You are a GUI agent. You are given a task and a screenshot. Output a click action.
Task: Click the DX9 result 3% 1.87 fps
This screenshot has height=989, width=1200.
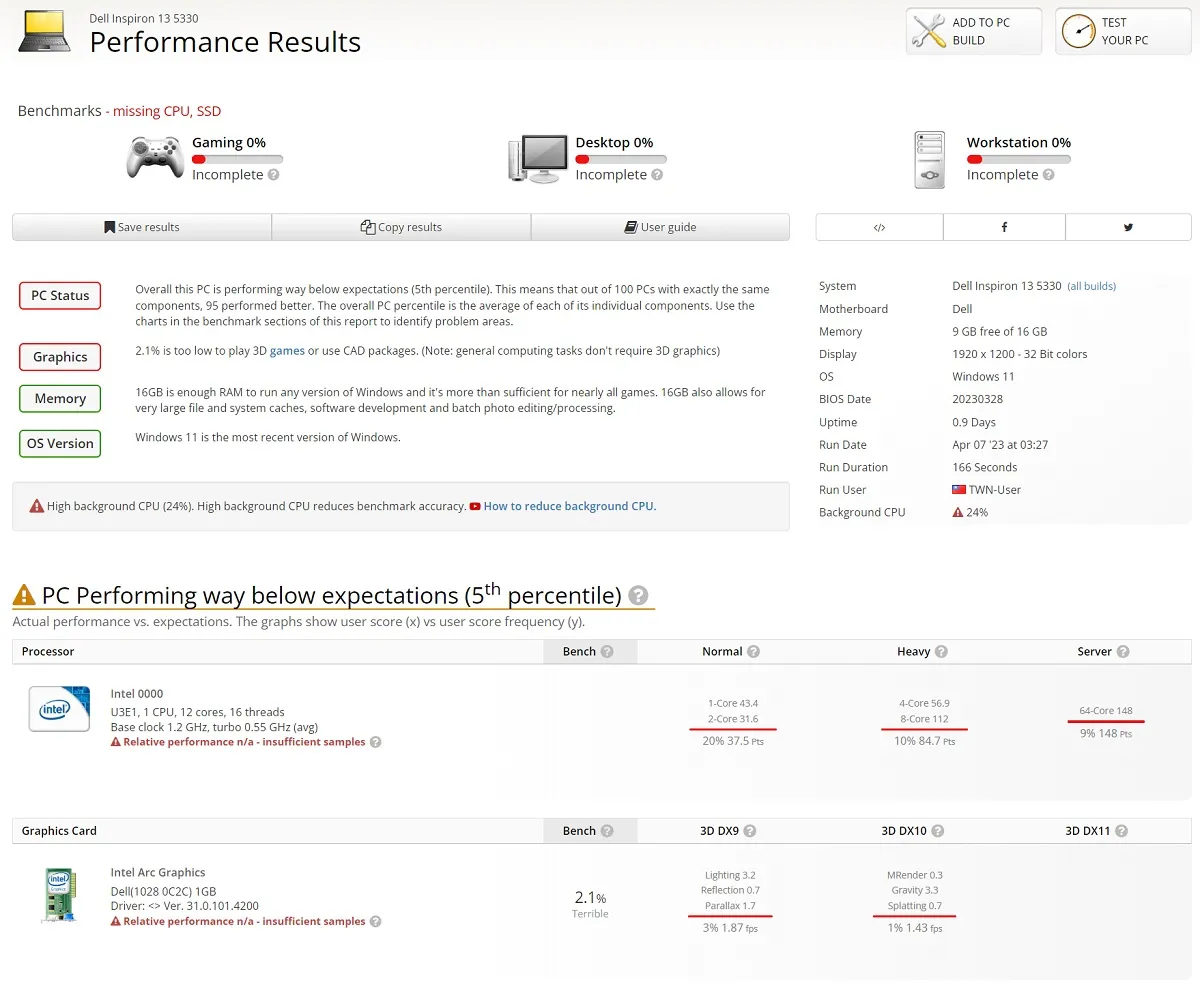(x=730, y=928)
